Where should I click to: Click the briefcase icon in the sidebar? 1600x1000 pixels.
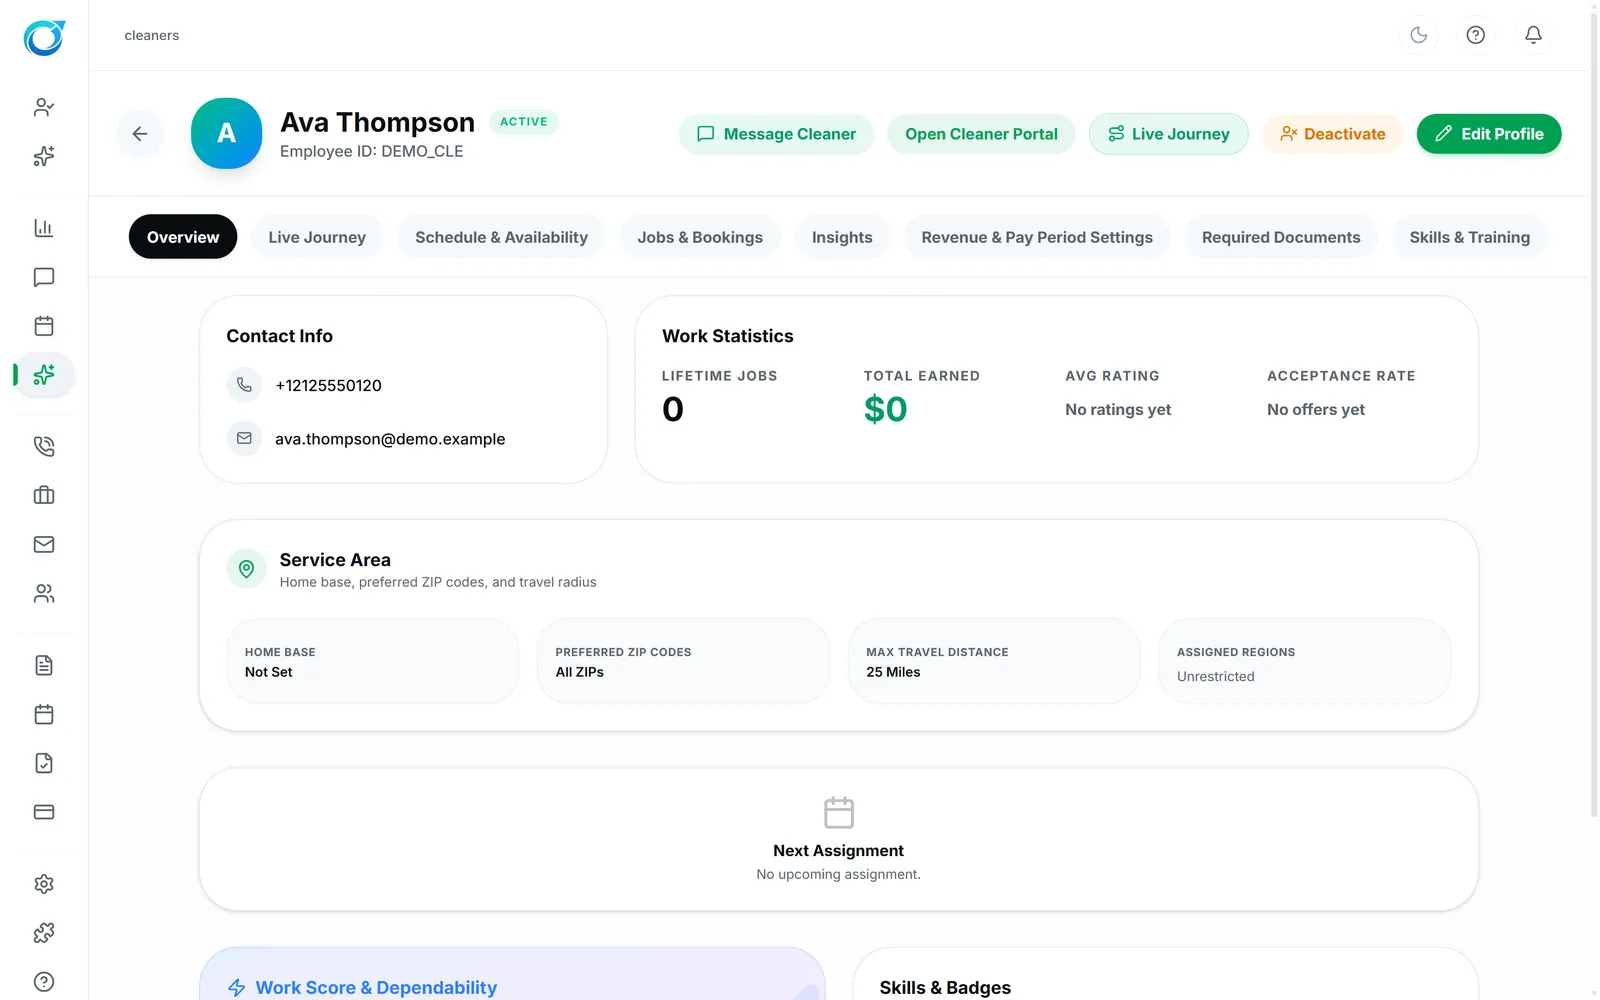44,495
